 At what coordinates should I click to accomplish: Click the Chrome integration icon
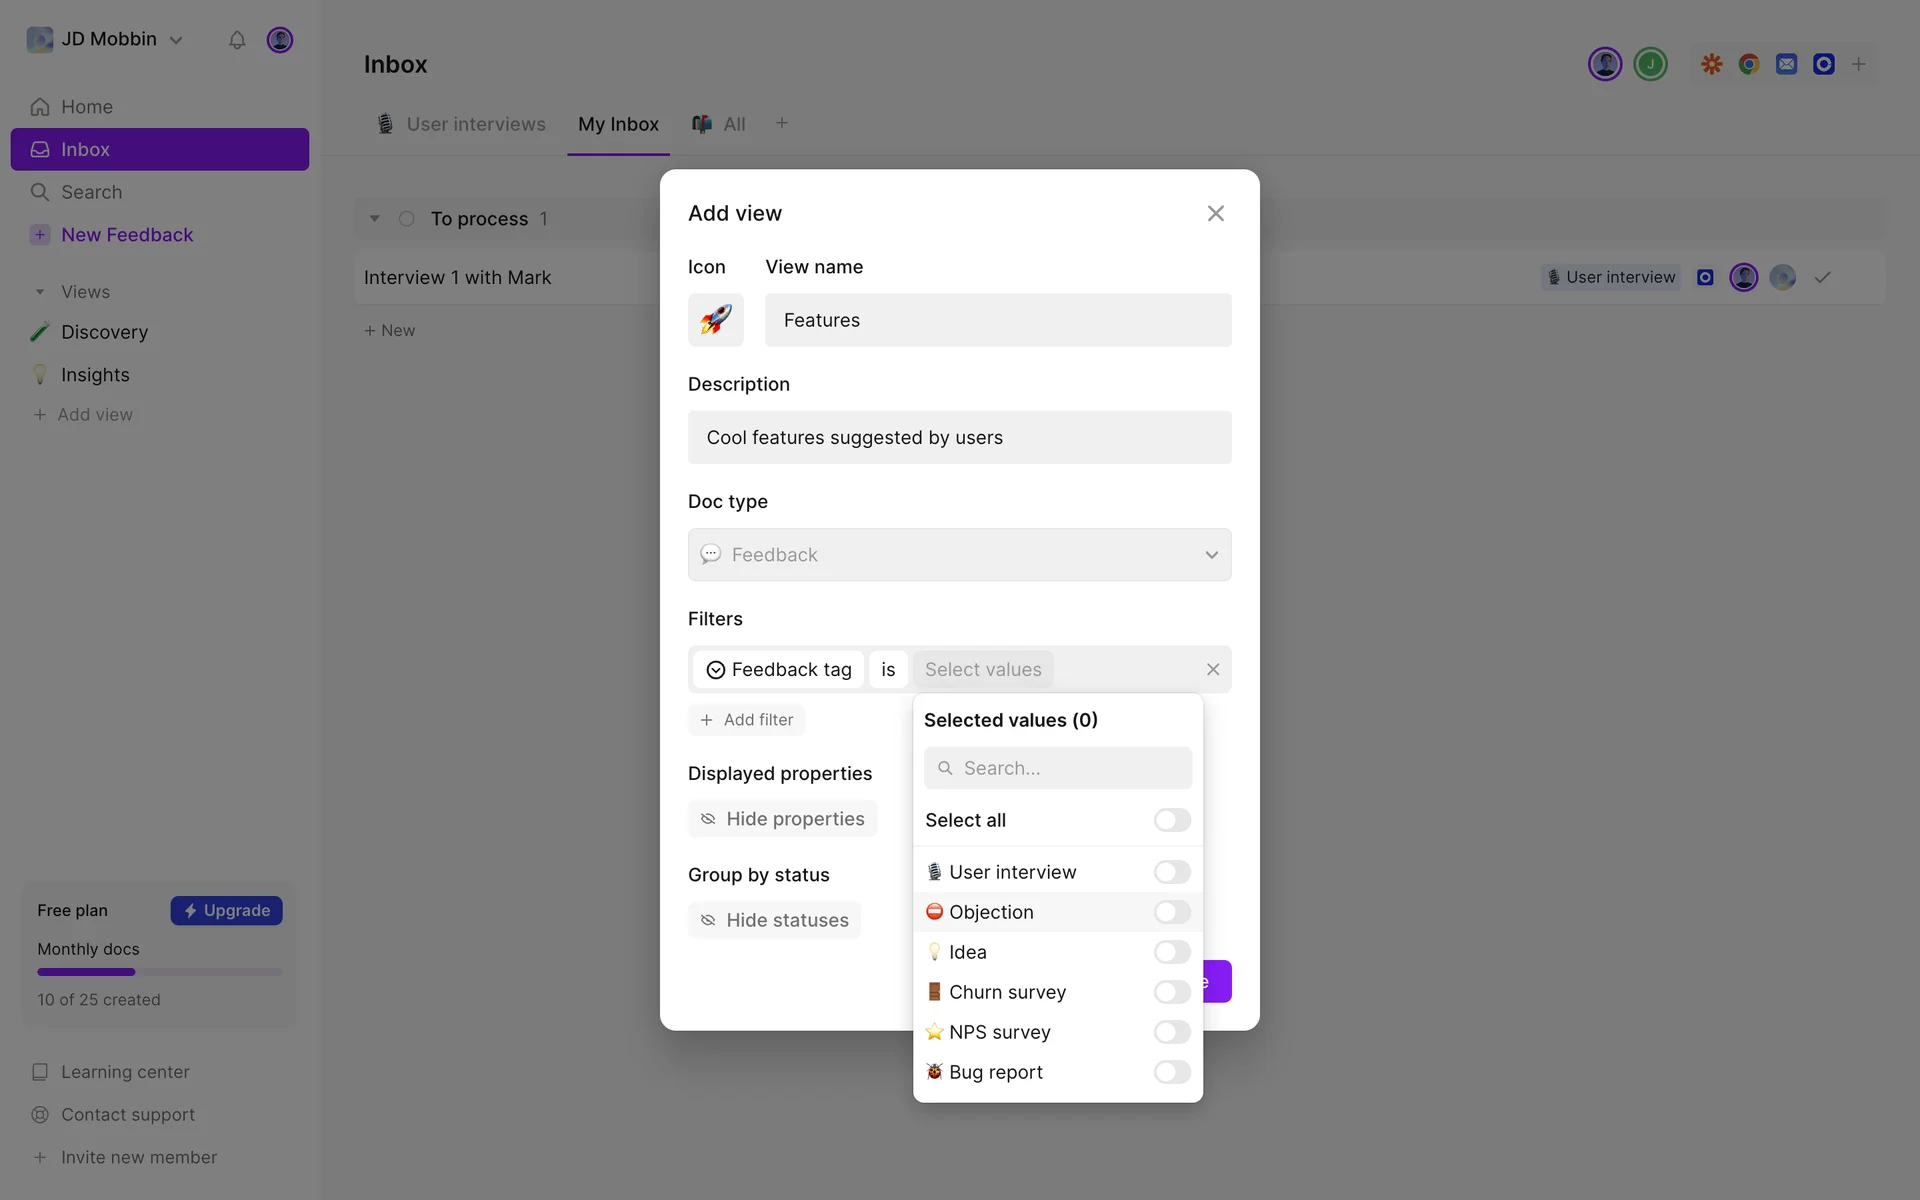pos(1748,64)
